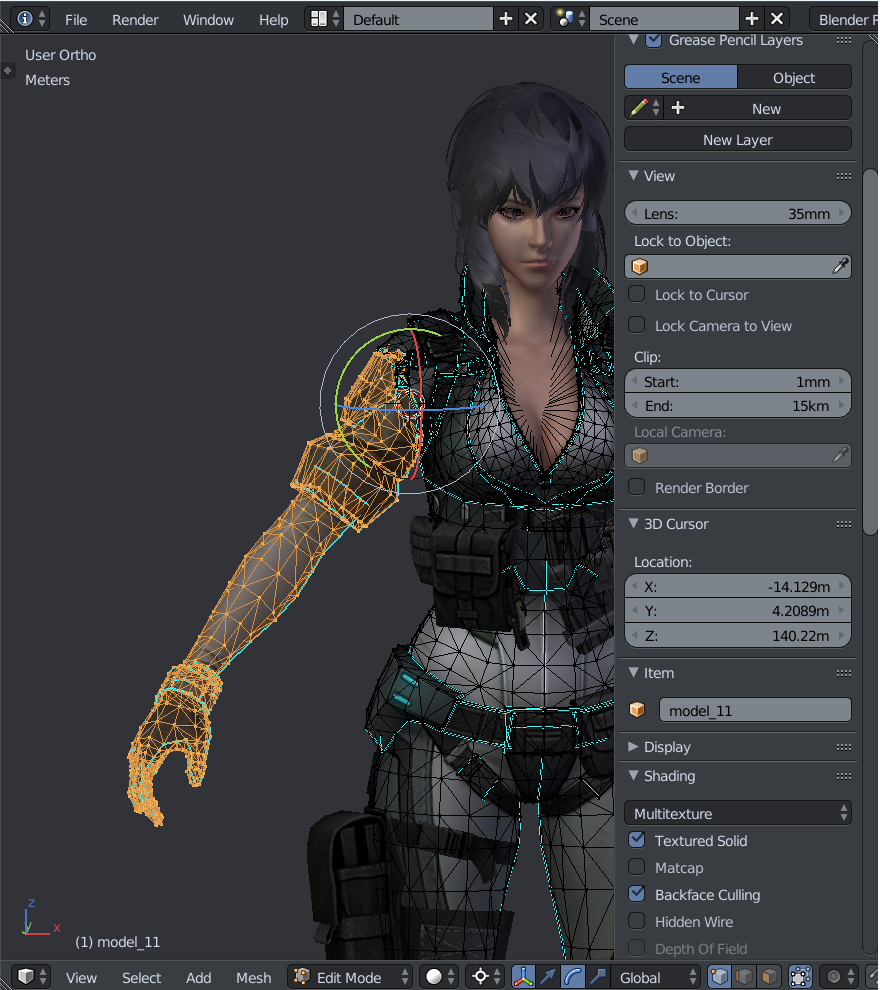Click the scene browse icon
The height and width of the screenshot is (990, 882).
pyautogui.click(x=571, y=19)
